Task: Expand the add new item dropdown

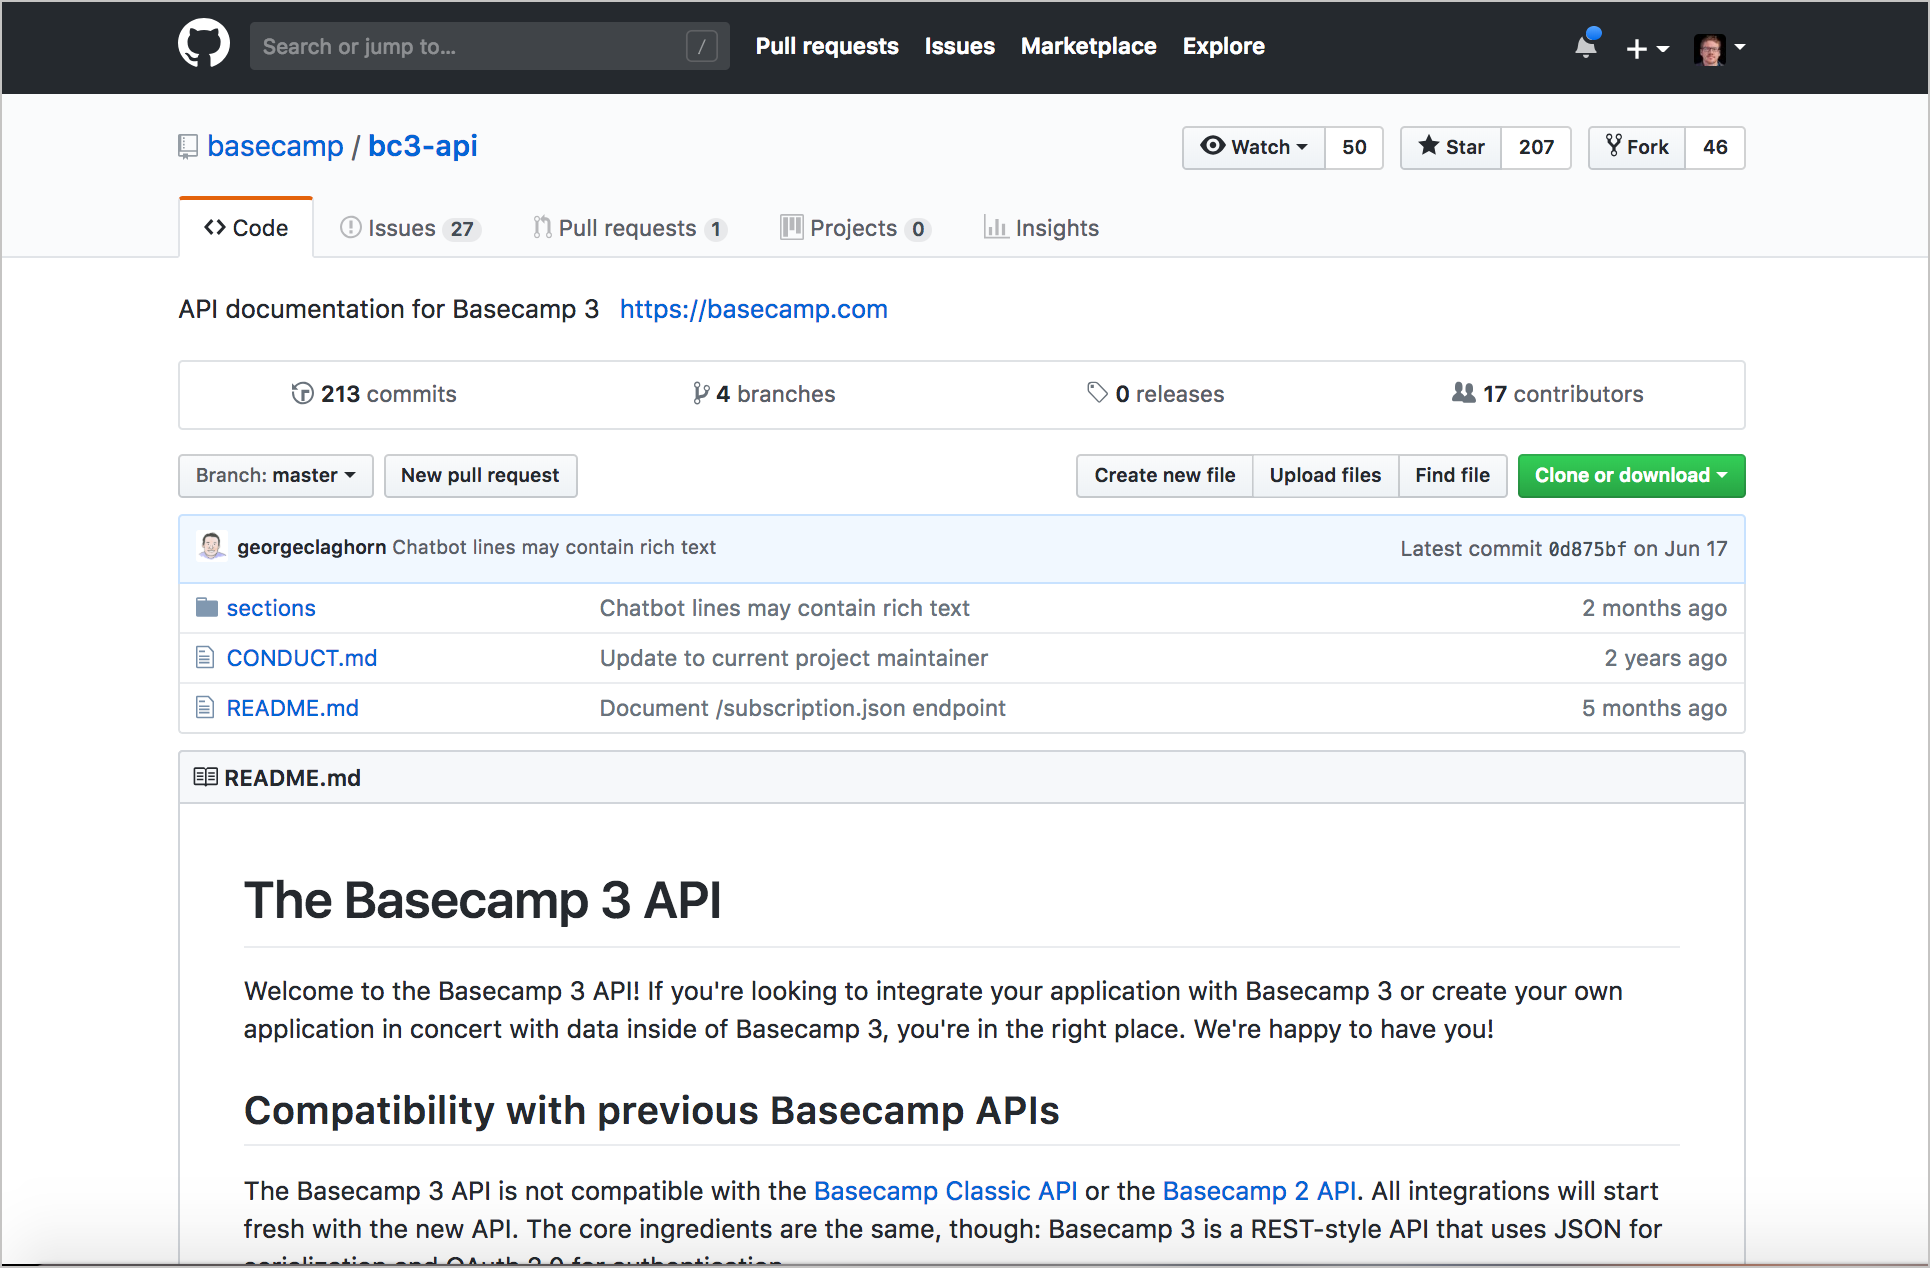Action: (x=1644, y=45)
